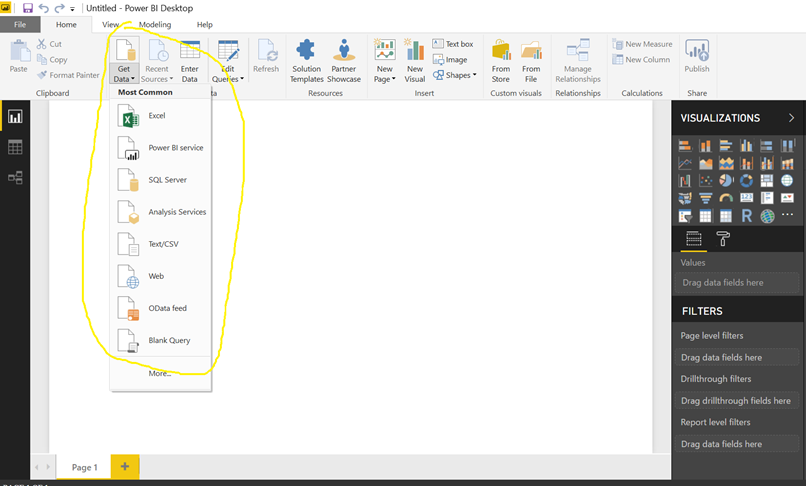Switch to Data view in left sidebar

point(15,147)
